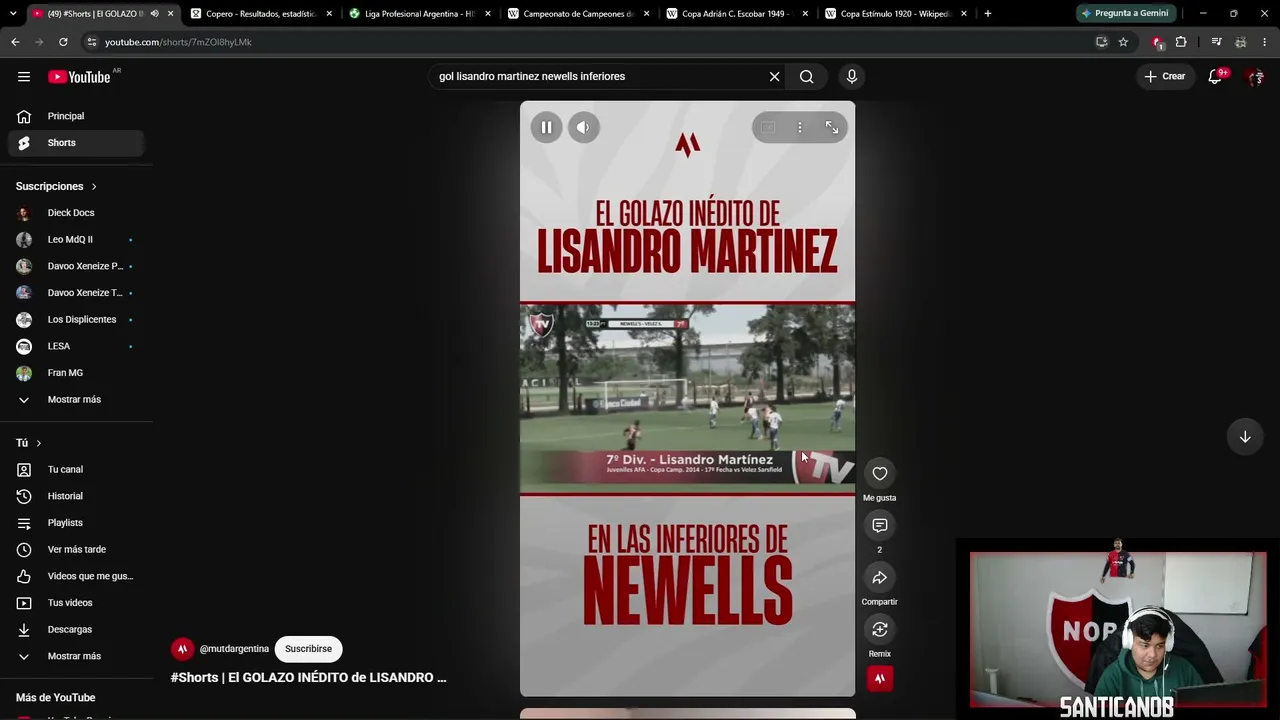Open the Chrome profile avatar

click(x=1241, y=42)
